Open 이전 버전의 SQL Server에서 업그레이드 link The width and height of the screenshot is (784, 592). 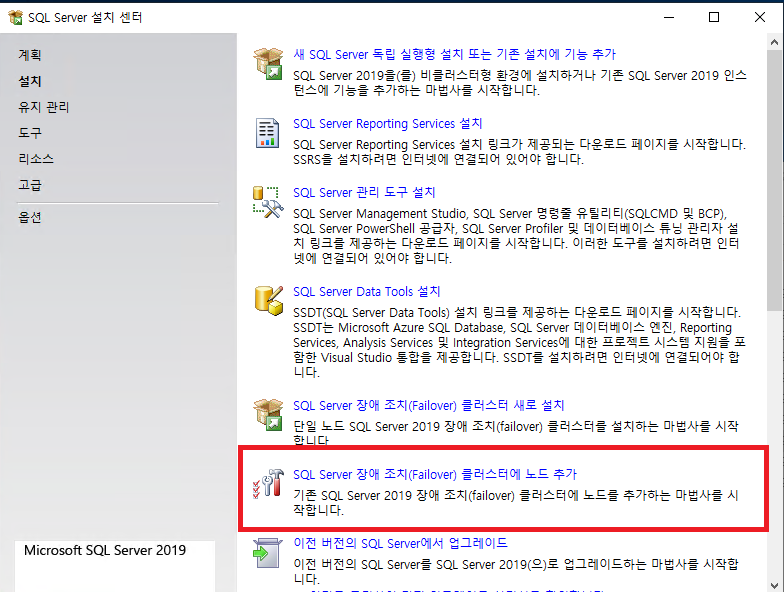(x=400, y=543)
